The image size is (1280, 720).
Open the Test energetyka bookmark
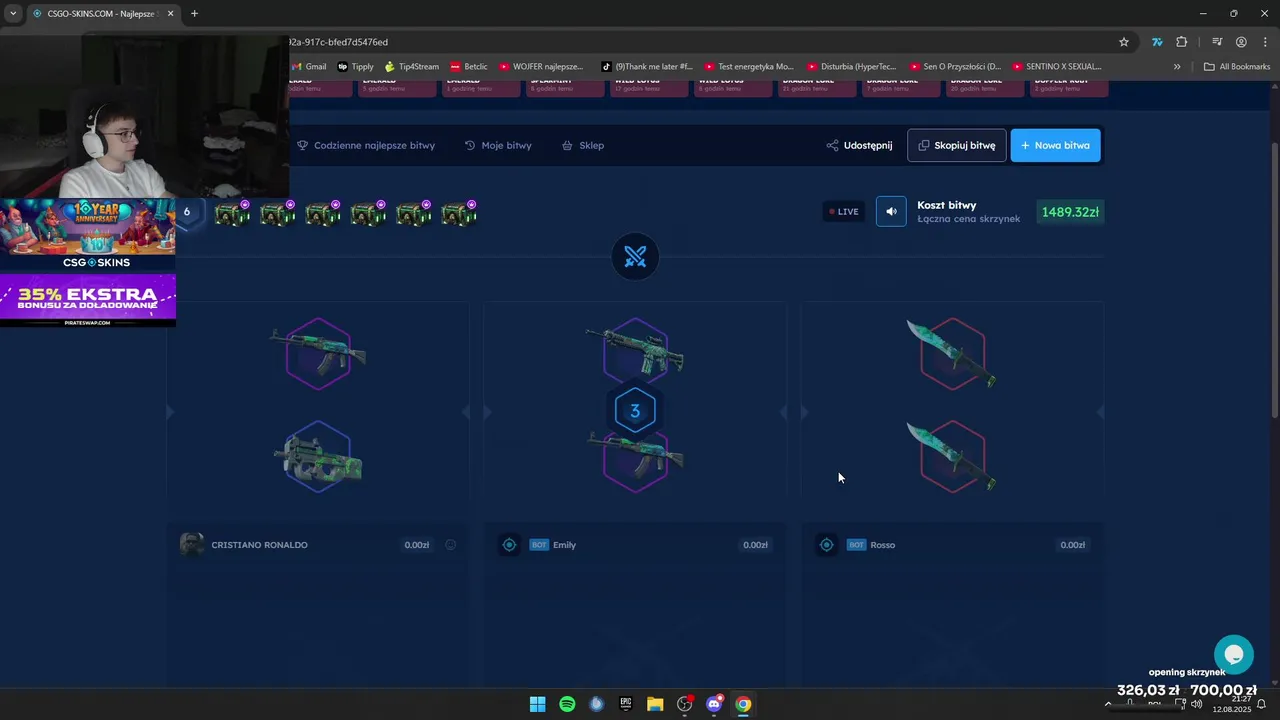pyautogui.click(x=749, y=67)
